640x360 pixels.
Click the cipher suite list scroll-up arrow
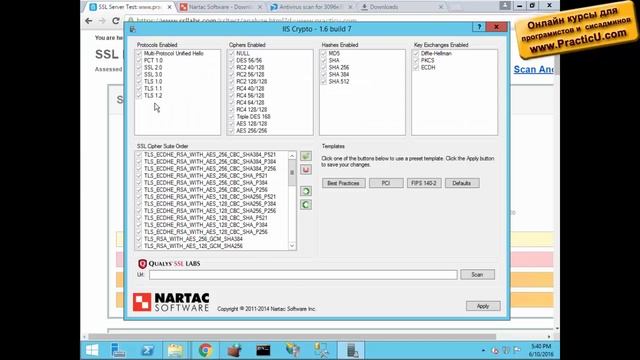pyautogui.click(x=292, y=156)
